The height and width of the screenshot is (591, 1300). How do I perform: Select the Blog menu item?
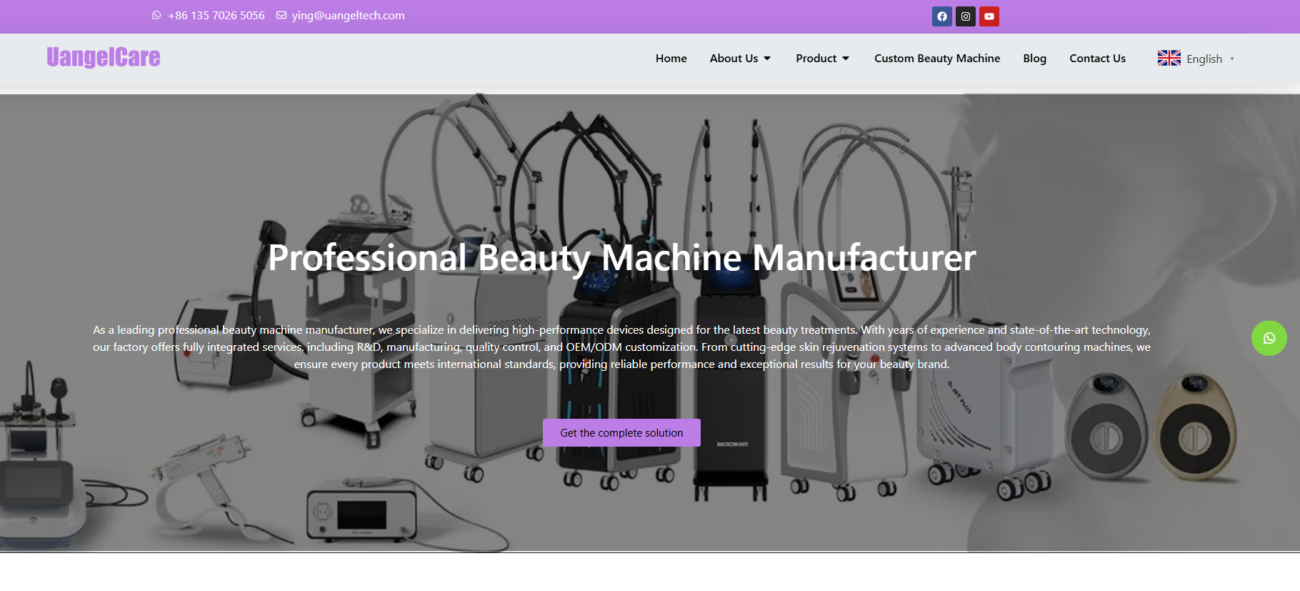pos(1034,58)
